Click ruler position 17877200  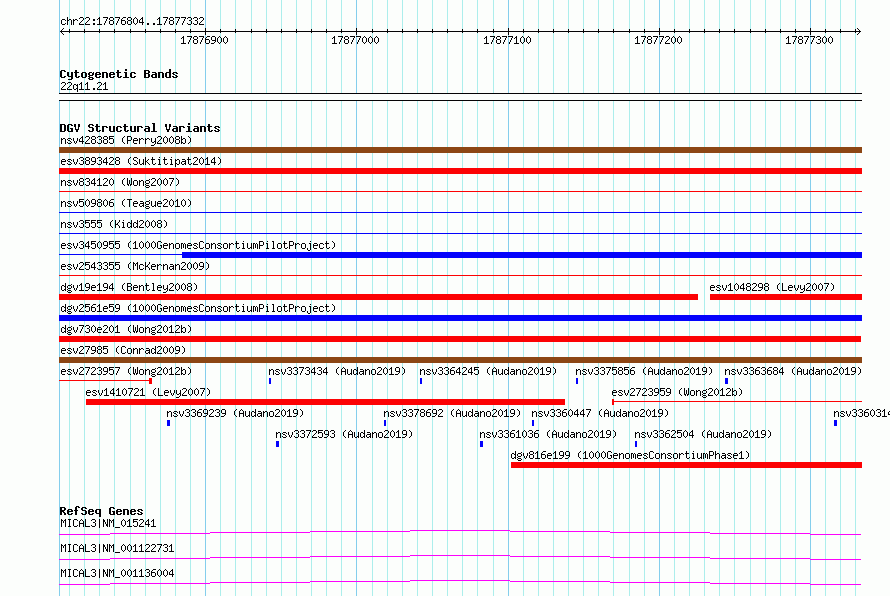point(658,40)
